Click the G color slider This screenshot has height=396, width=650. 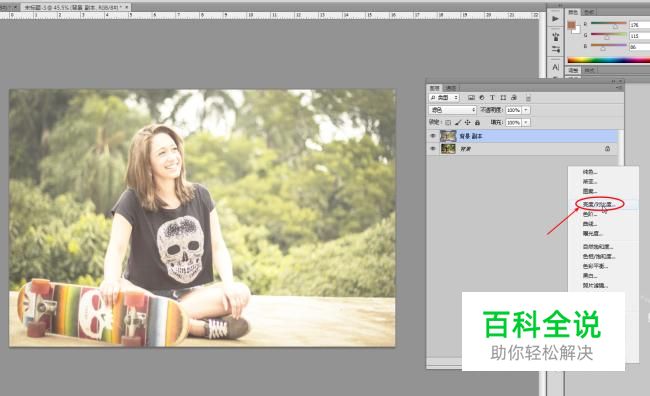coord(609,36)
